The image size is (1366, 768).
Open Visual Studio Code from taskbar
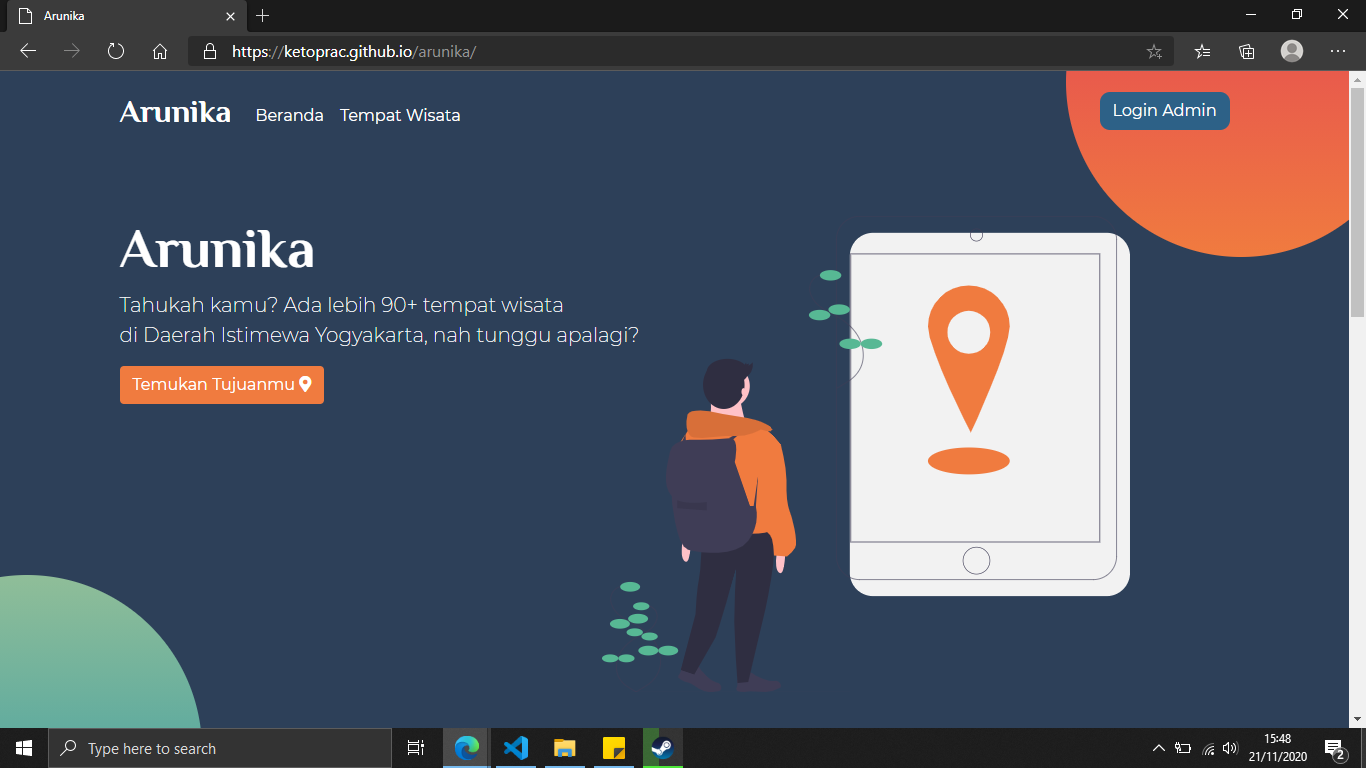515,748
